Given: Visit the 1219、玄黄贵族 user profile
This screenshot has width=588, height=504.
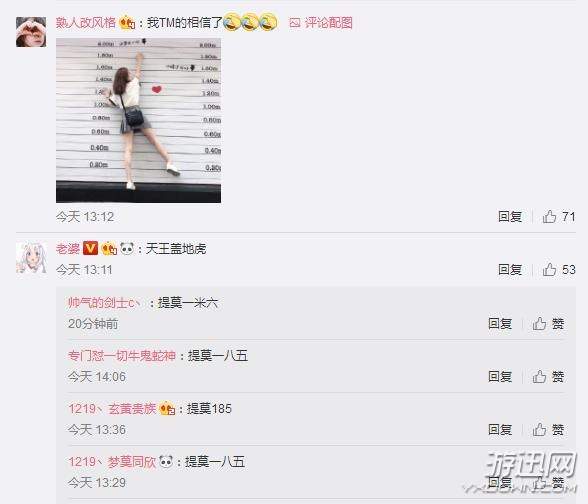Looking at the screenshot, I should pos(112,408).
